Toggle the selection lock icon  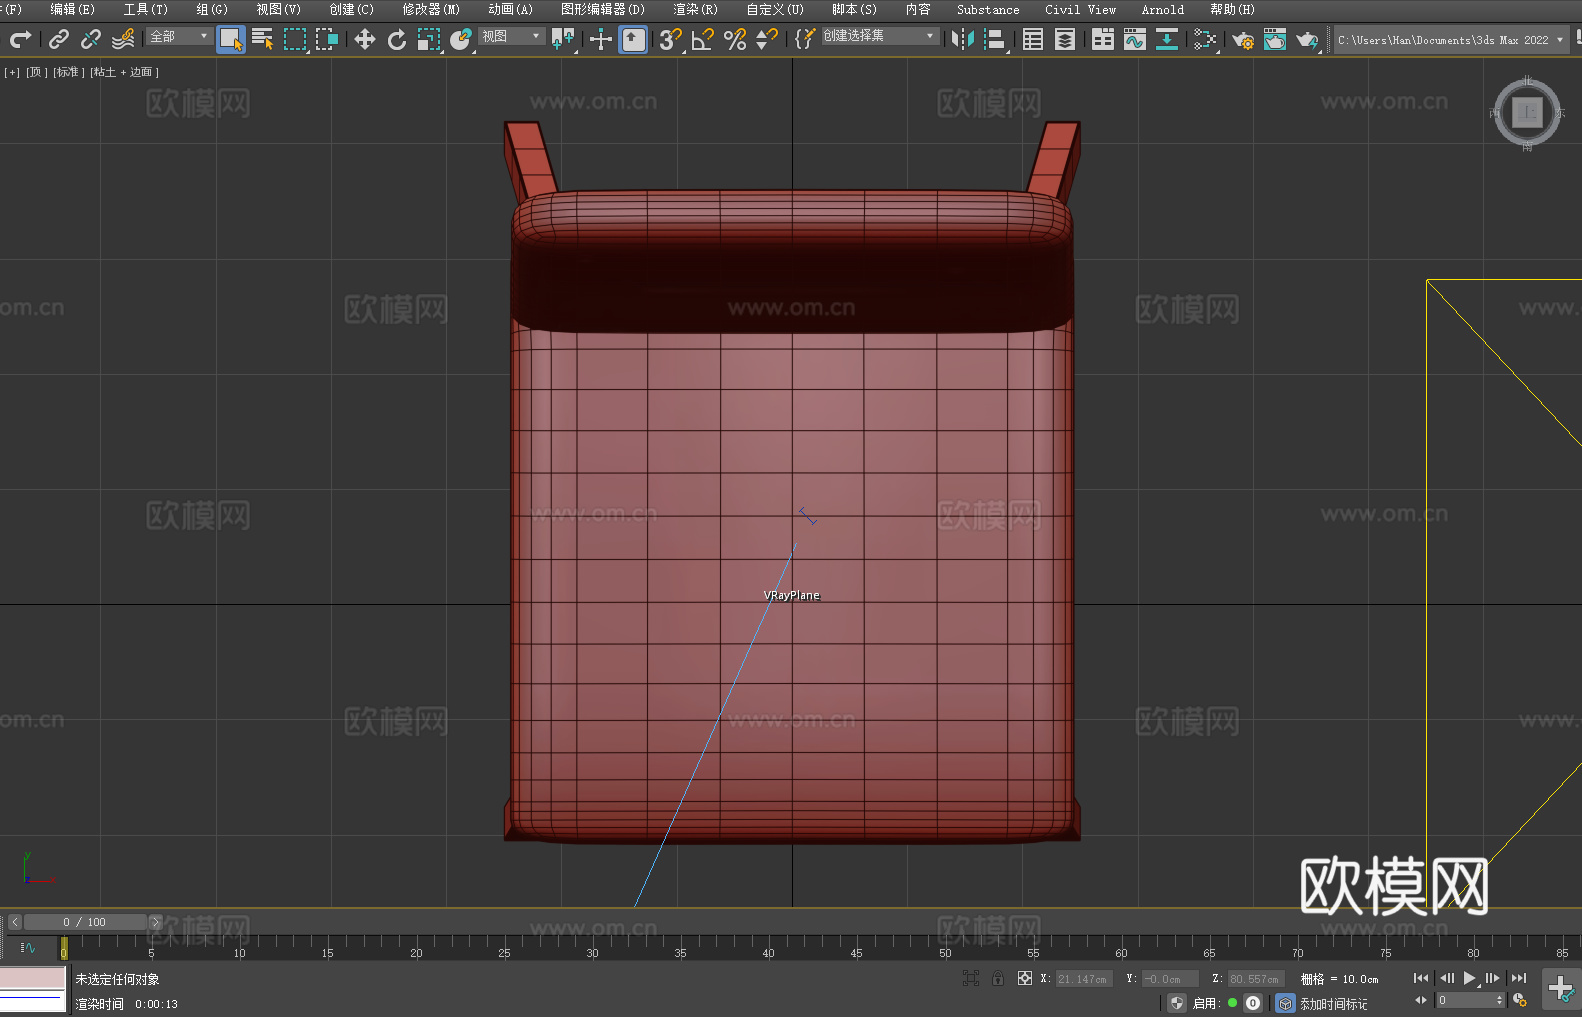[998, 978]
